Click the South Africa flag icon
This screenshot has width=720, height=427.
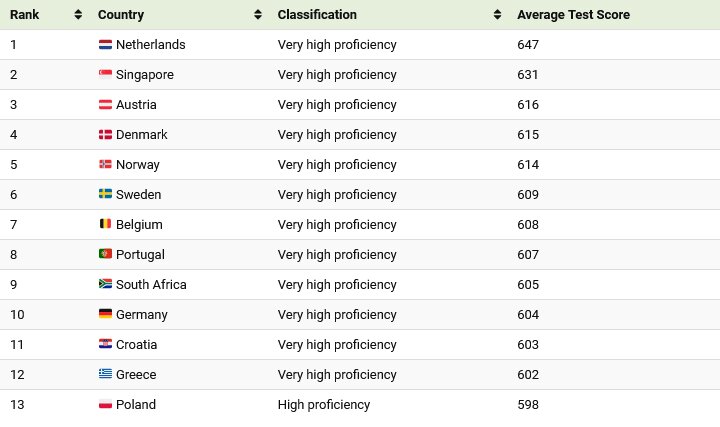coord(105,285)
